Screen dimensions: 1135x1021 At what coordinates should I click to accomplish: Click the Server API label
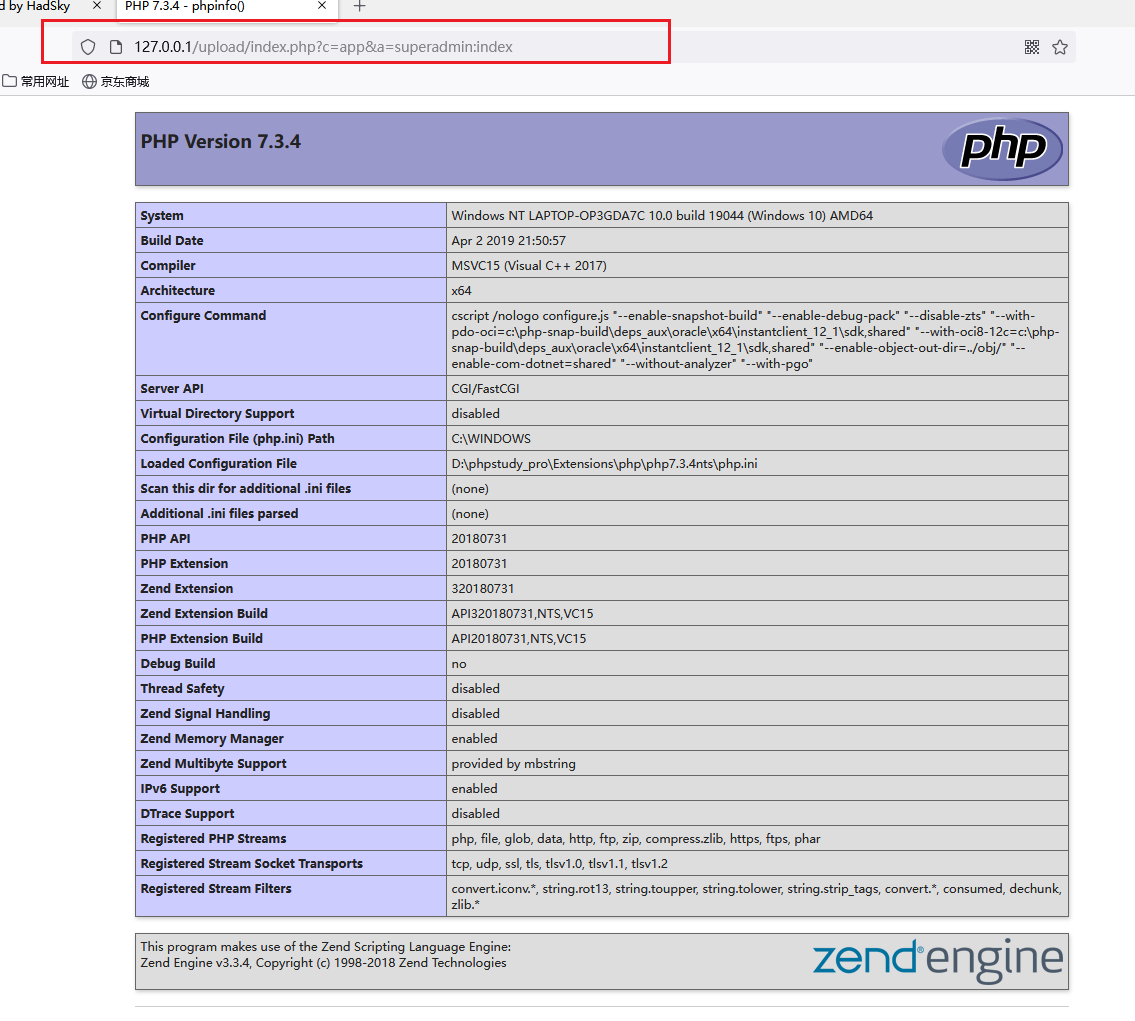click(x=172, y=389)
